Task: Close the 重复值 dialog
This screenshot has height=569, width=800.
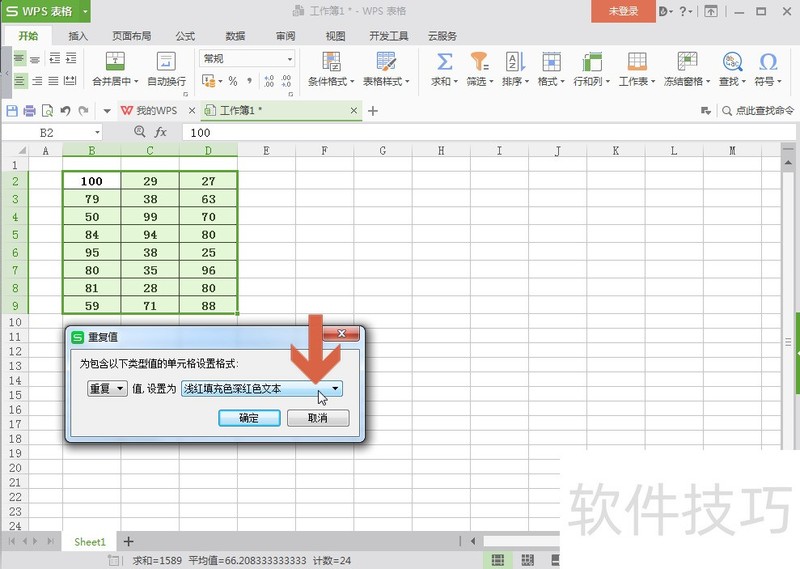Action: click(341, 333)
